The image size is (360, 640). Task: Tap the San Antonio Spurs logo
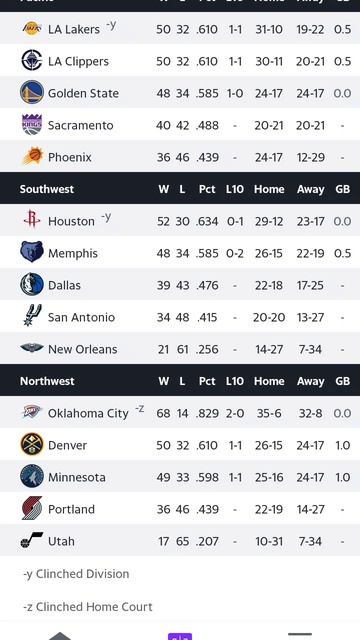click(x=32, y=316)
